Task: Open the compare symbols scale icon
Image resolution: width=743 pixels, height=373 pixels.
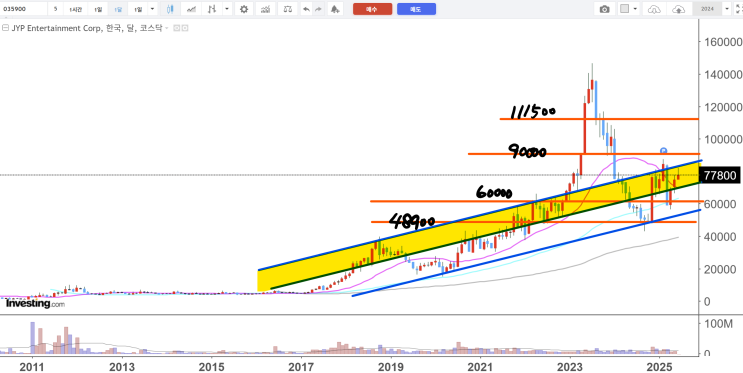Action: click(288, 9)
